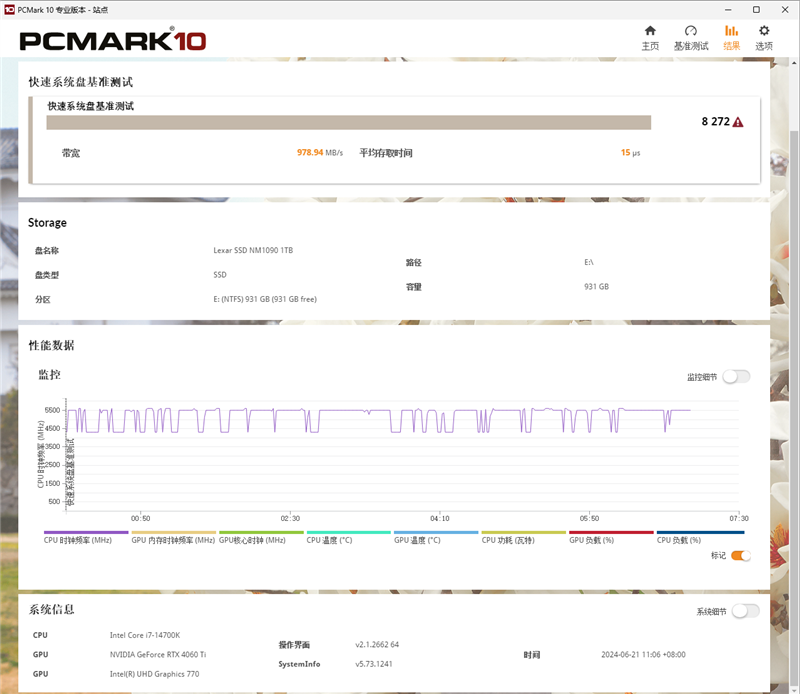Toggle GPU 负载 (%) legend series
This screenshot has width=800, height=694.
(x=611, y=538)
